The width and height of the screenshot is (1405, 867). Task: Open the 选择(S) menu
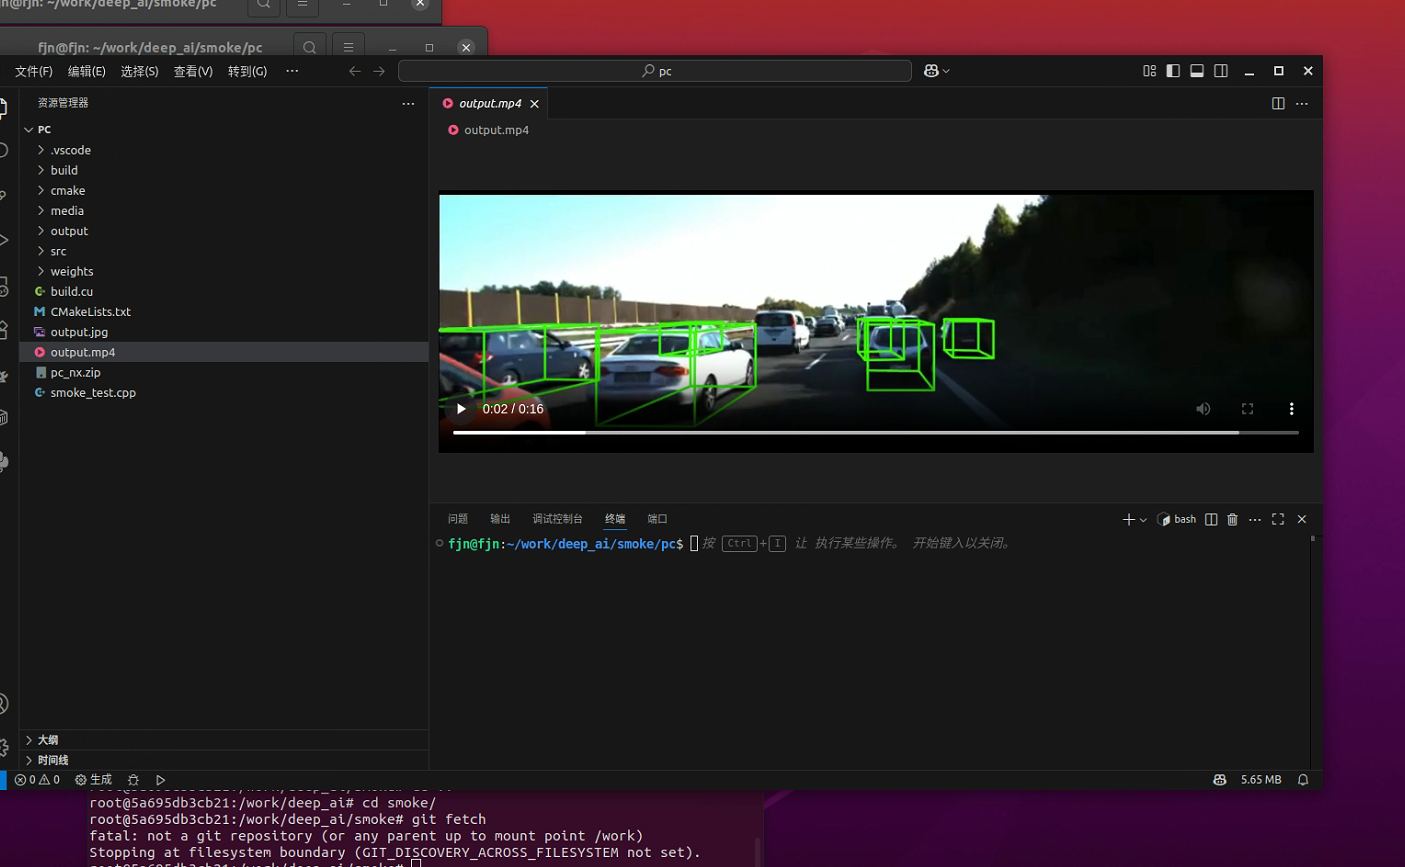pos(140,71)
